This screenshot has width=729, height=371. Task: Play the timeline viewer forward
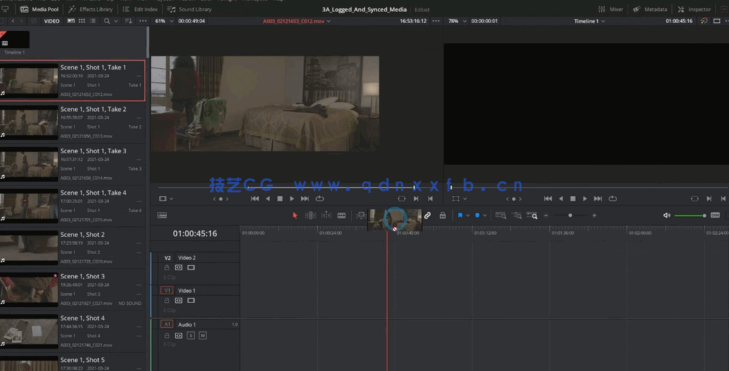tap(585, 199)
